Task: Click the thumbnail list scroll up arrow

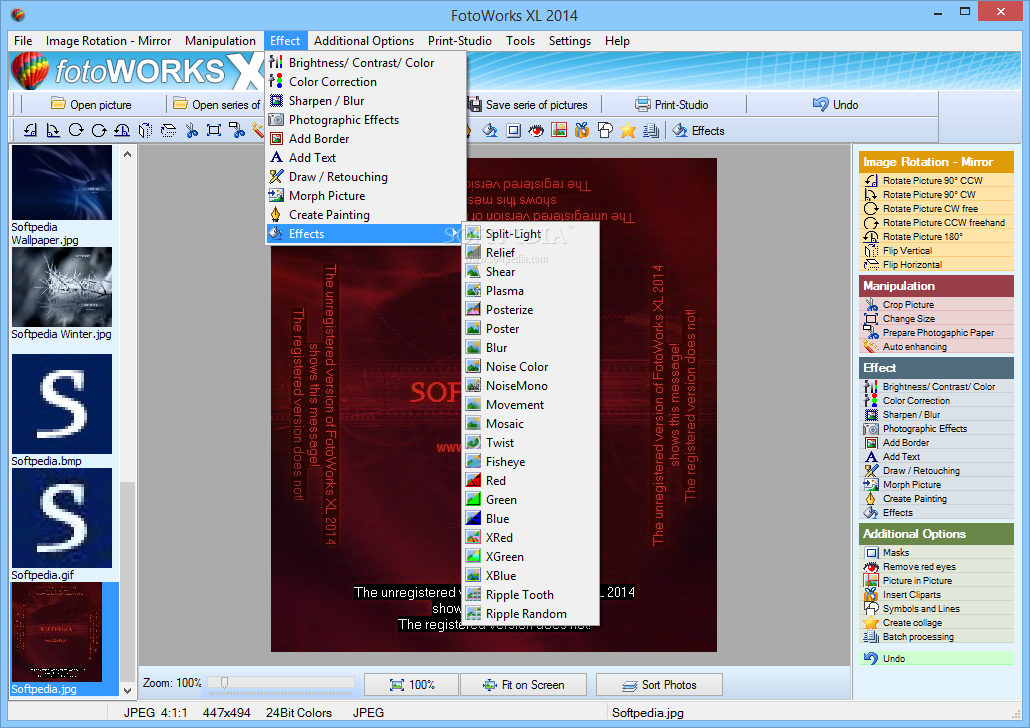Action: (127, 154)
